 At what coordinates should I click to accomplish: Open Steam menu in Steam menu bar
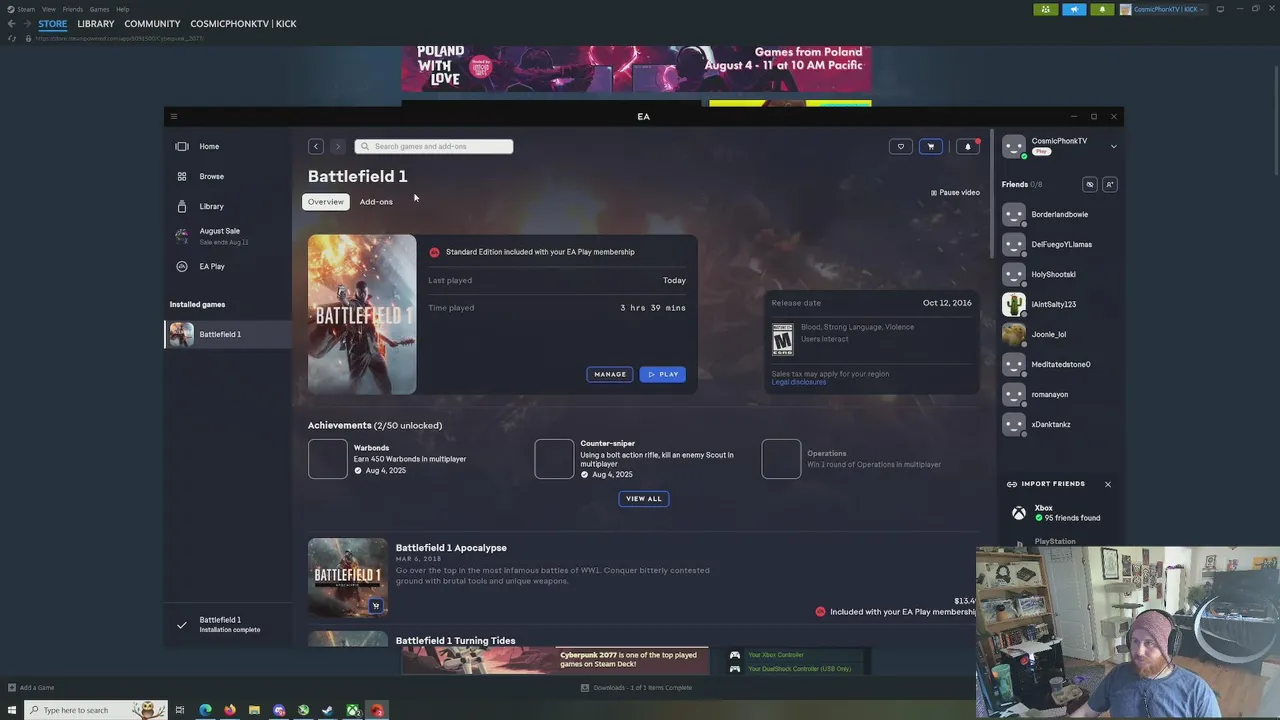(25, 9)
